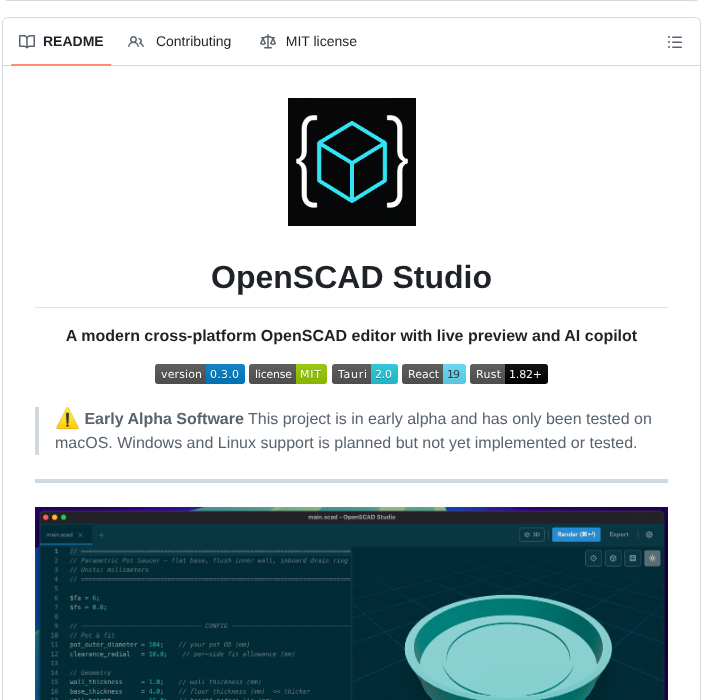Click the highlighted sun icon in preview
Screen dimensions: 701x700
click(x=652, y=558)
